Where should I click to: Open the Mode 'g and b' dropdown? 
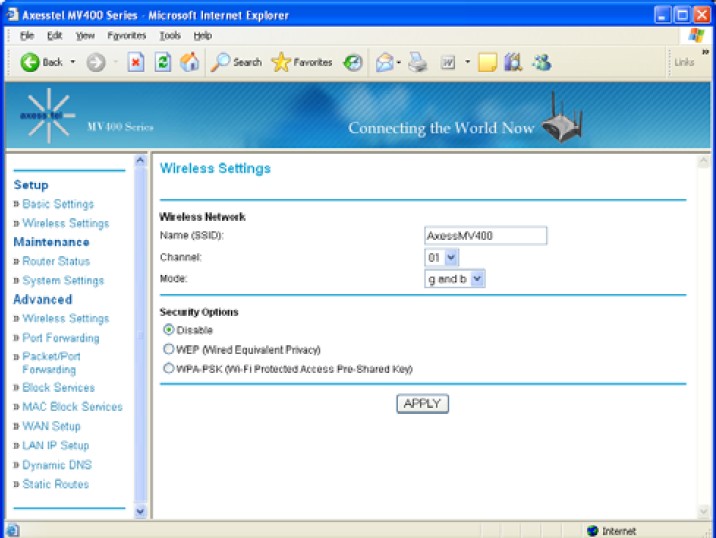tap(477, 279)
